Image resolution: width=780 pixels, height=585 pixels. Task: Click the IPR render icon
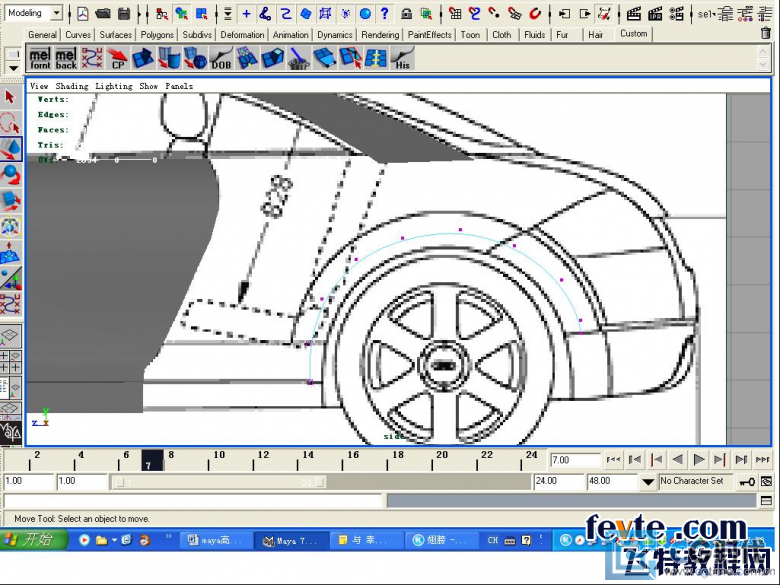(655, 14)
